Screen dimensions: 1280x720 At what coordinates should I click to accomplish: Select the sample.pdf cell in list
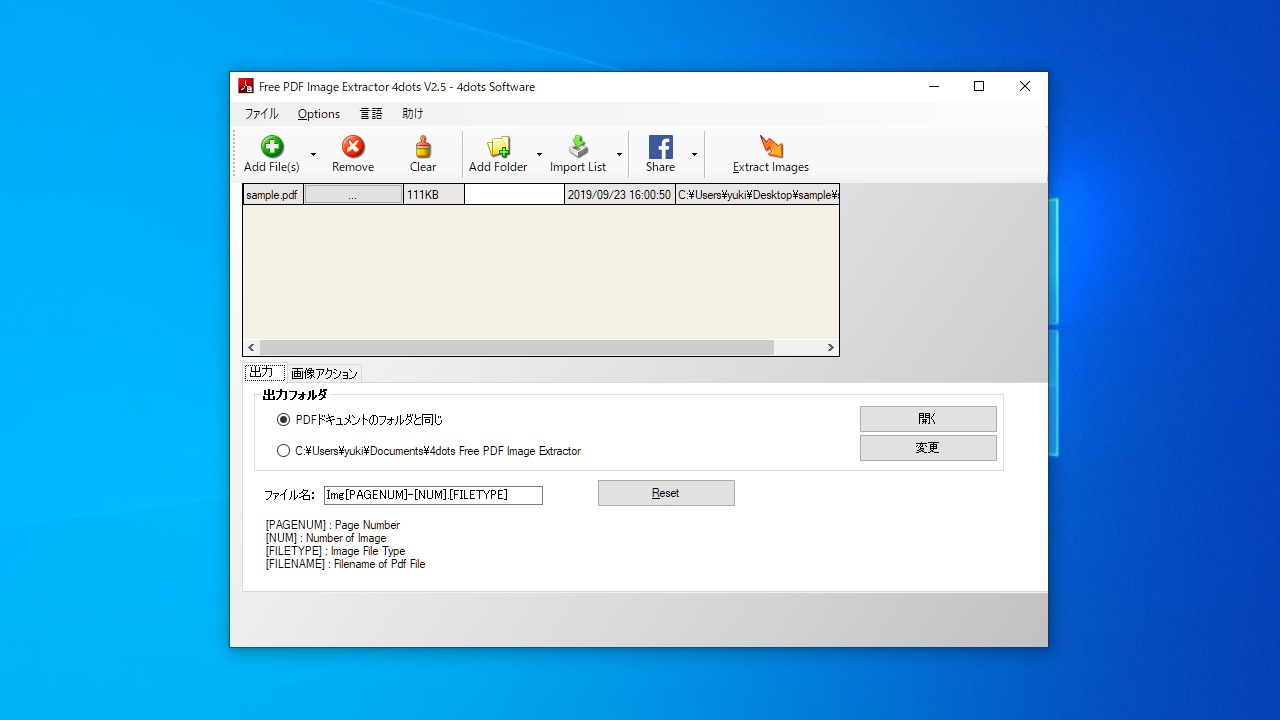tap(273, 195)
